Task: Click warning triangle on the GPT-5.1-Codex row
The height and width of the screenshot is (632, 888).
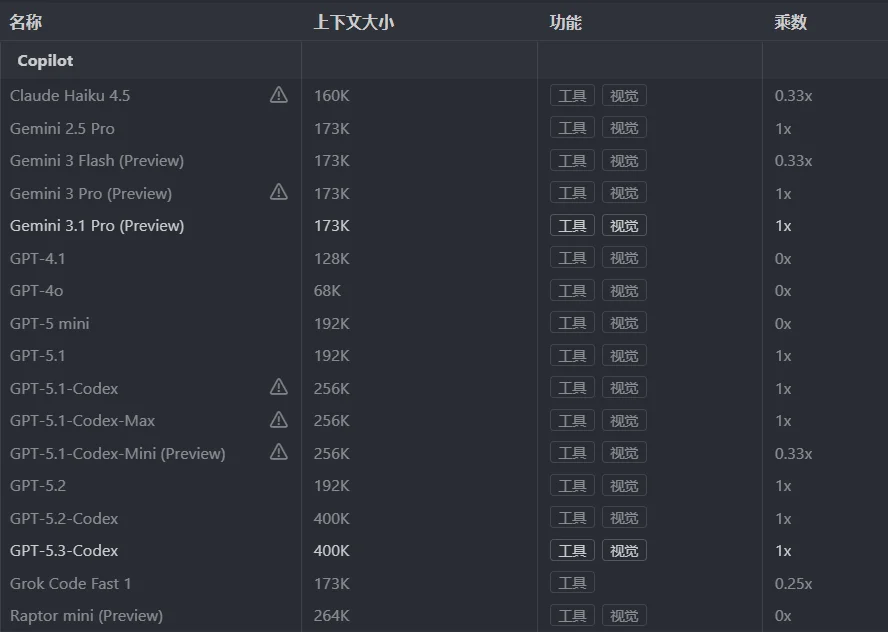Action: (x=279, y=387)
